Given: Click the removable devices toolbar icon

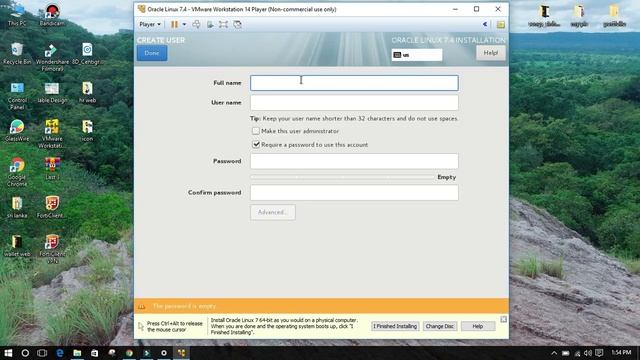Looking at the screenshot, I should pos(210,24).
